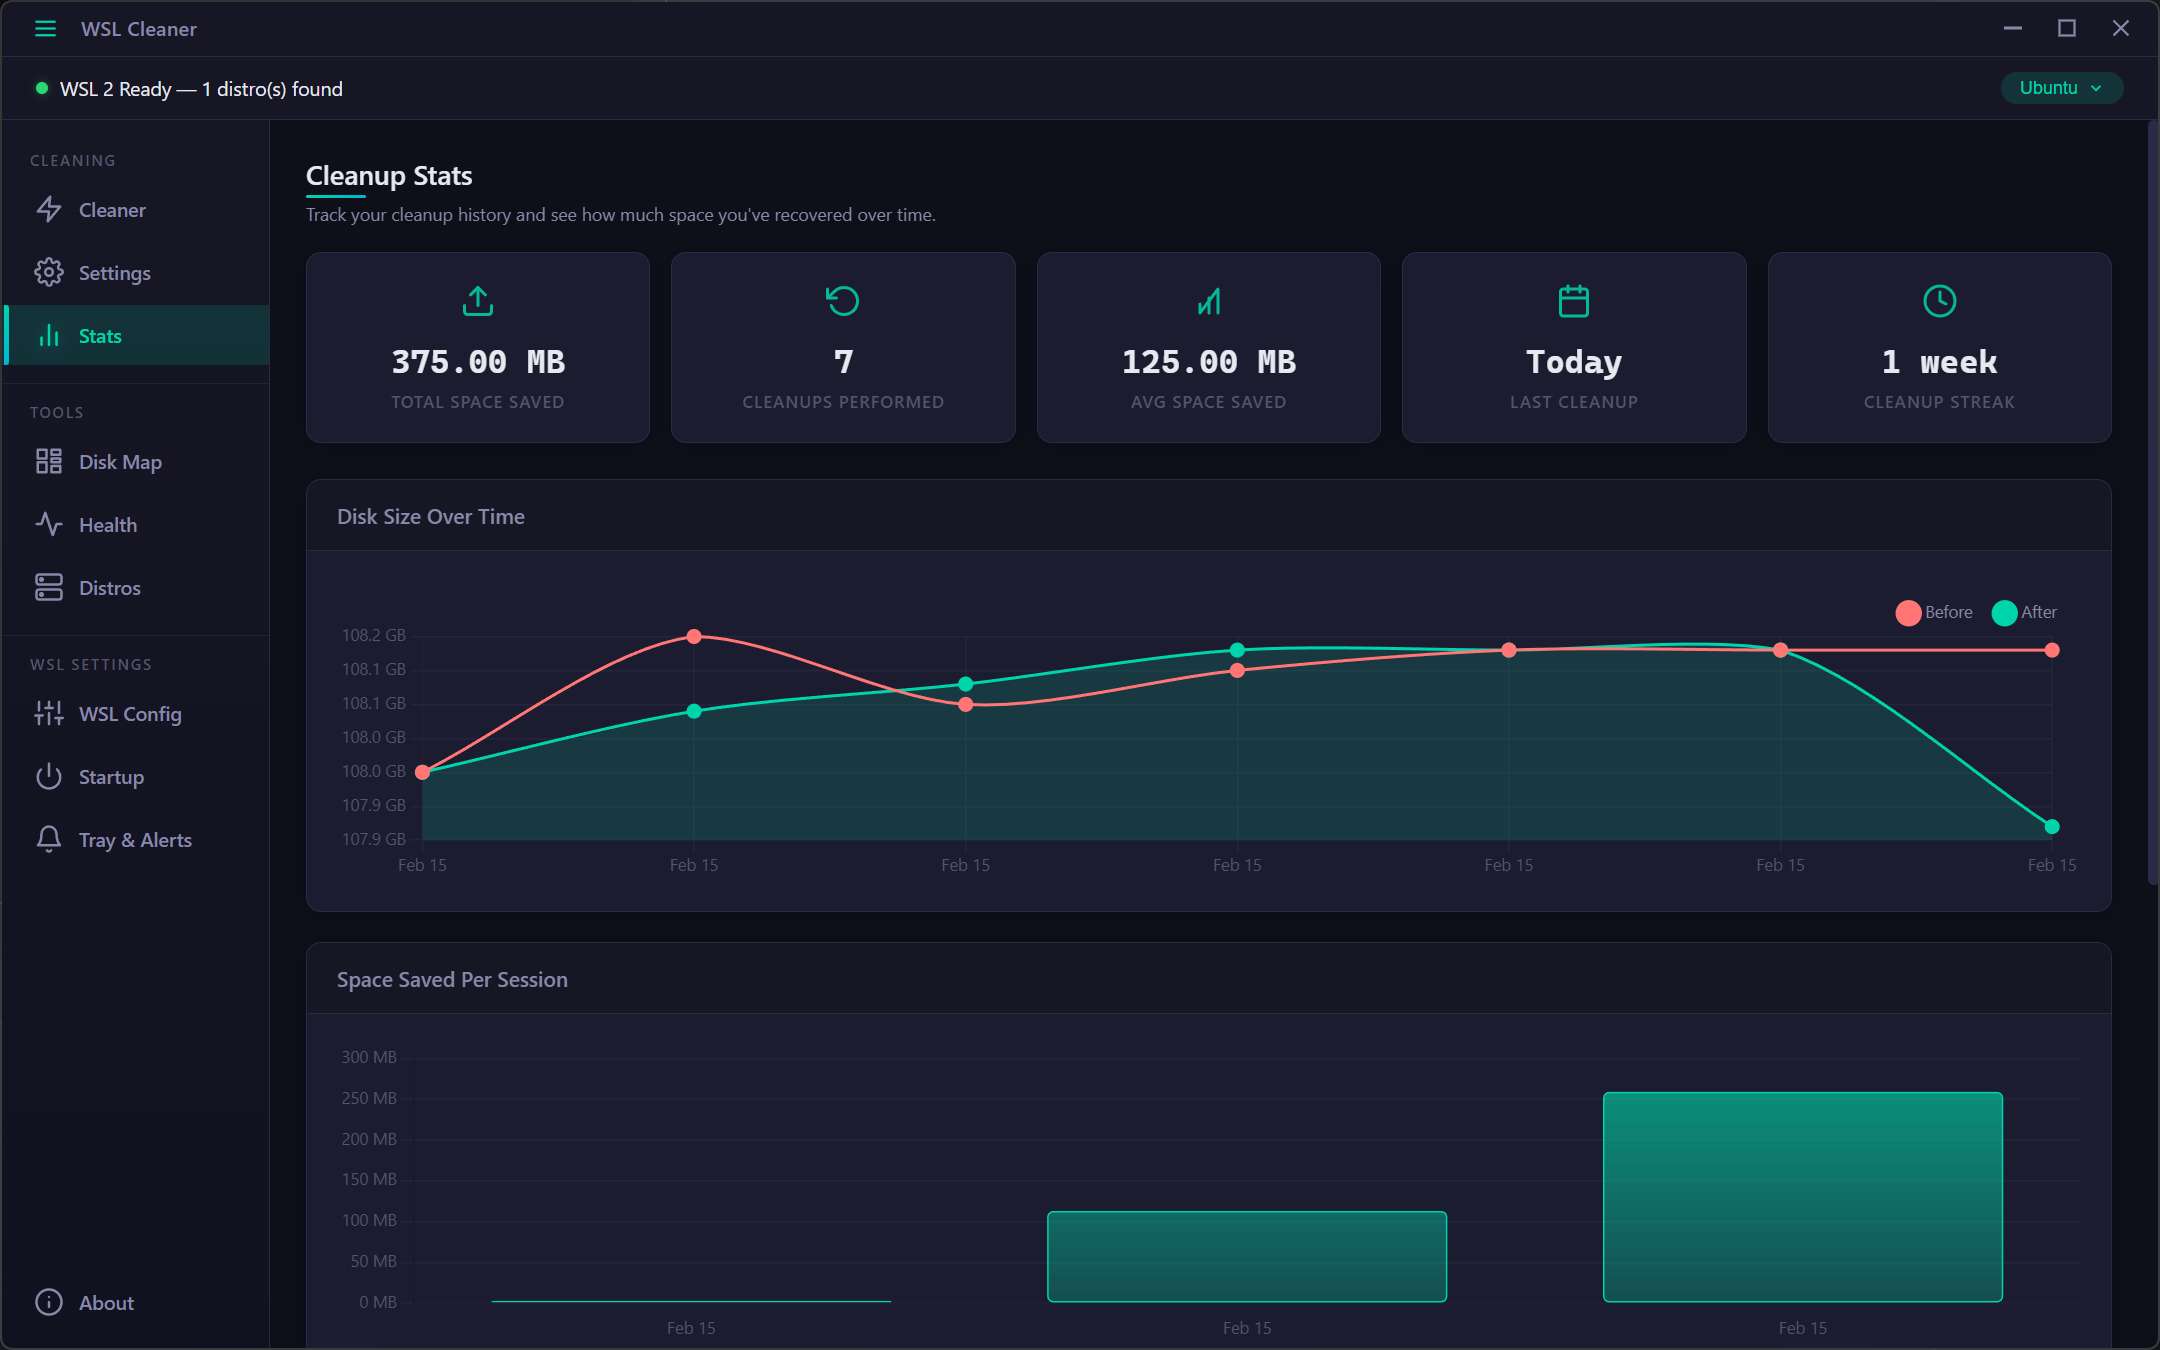Click the tallest bar in Space Saved chart
The width and height of the screenshot is (2160, 1350).
[1802, 1196]
